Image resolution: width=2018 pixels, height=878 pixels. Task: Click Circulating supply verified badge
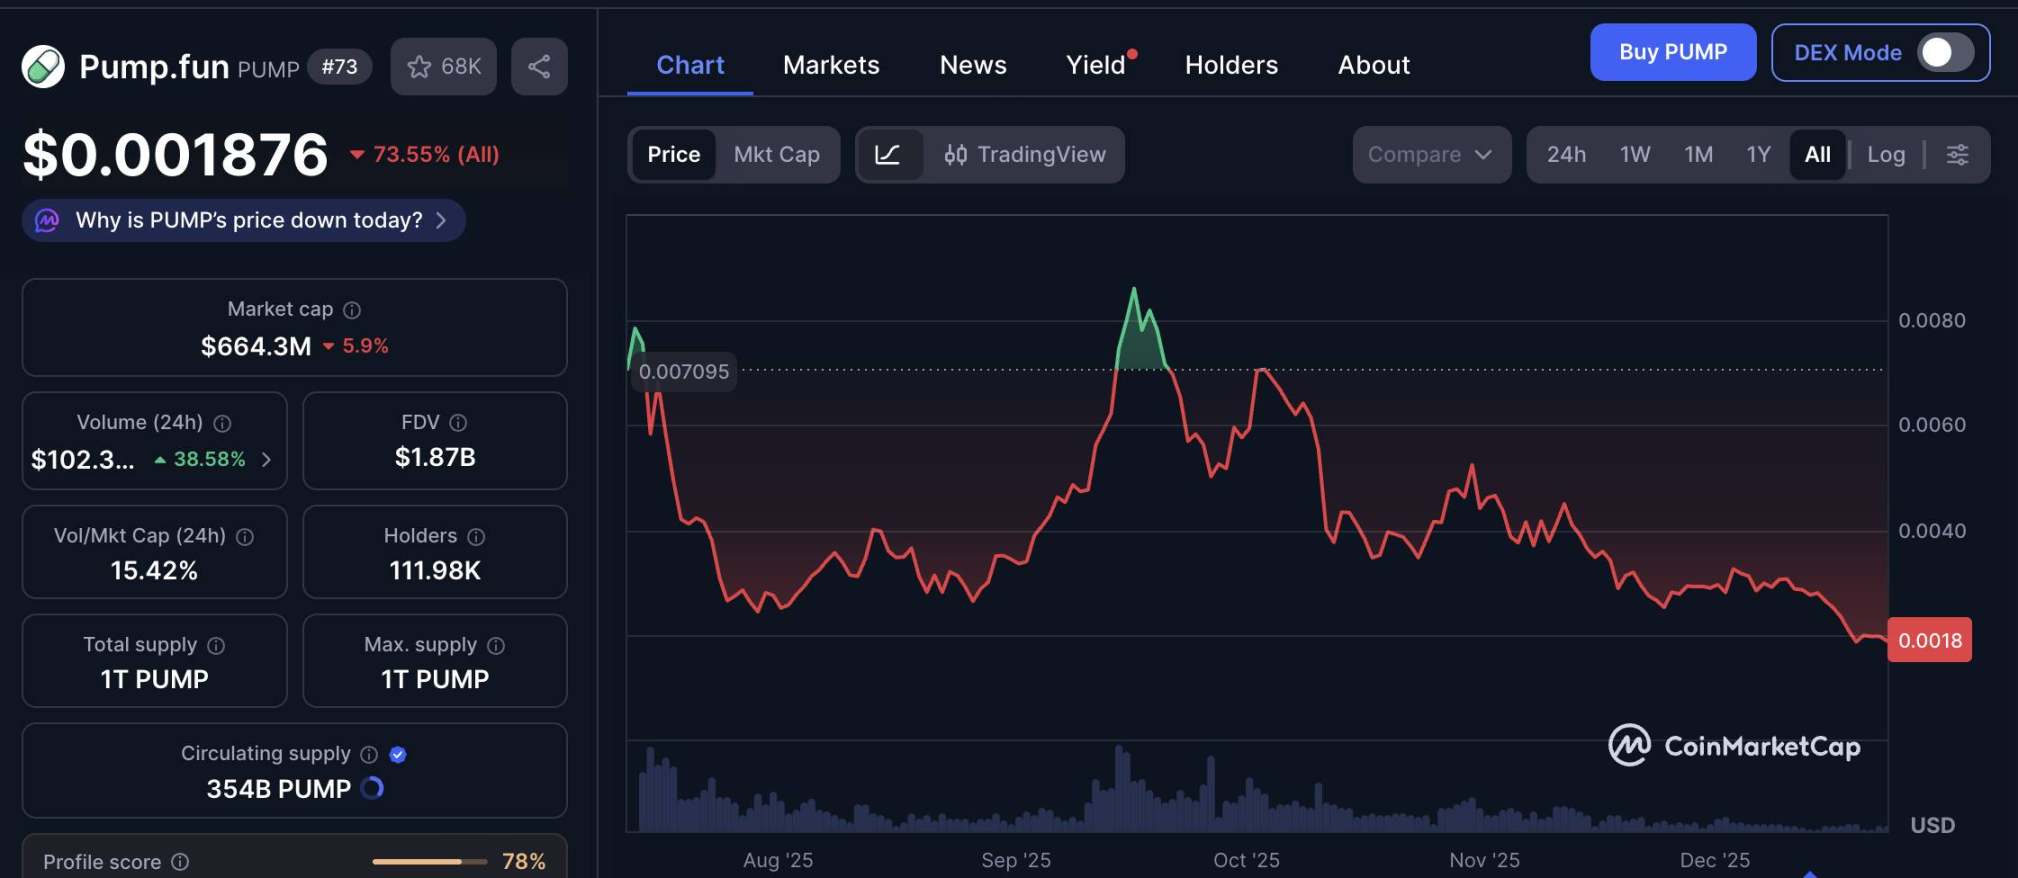pos(398,754)
